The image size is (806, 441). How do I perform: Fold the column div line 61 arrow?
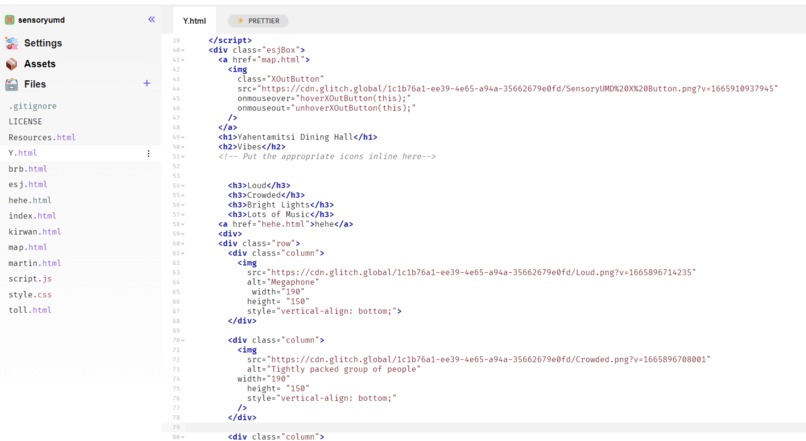(183, 253)
